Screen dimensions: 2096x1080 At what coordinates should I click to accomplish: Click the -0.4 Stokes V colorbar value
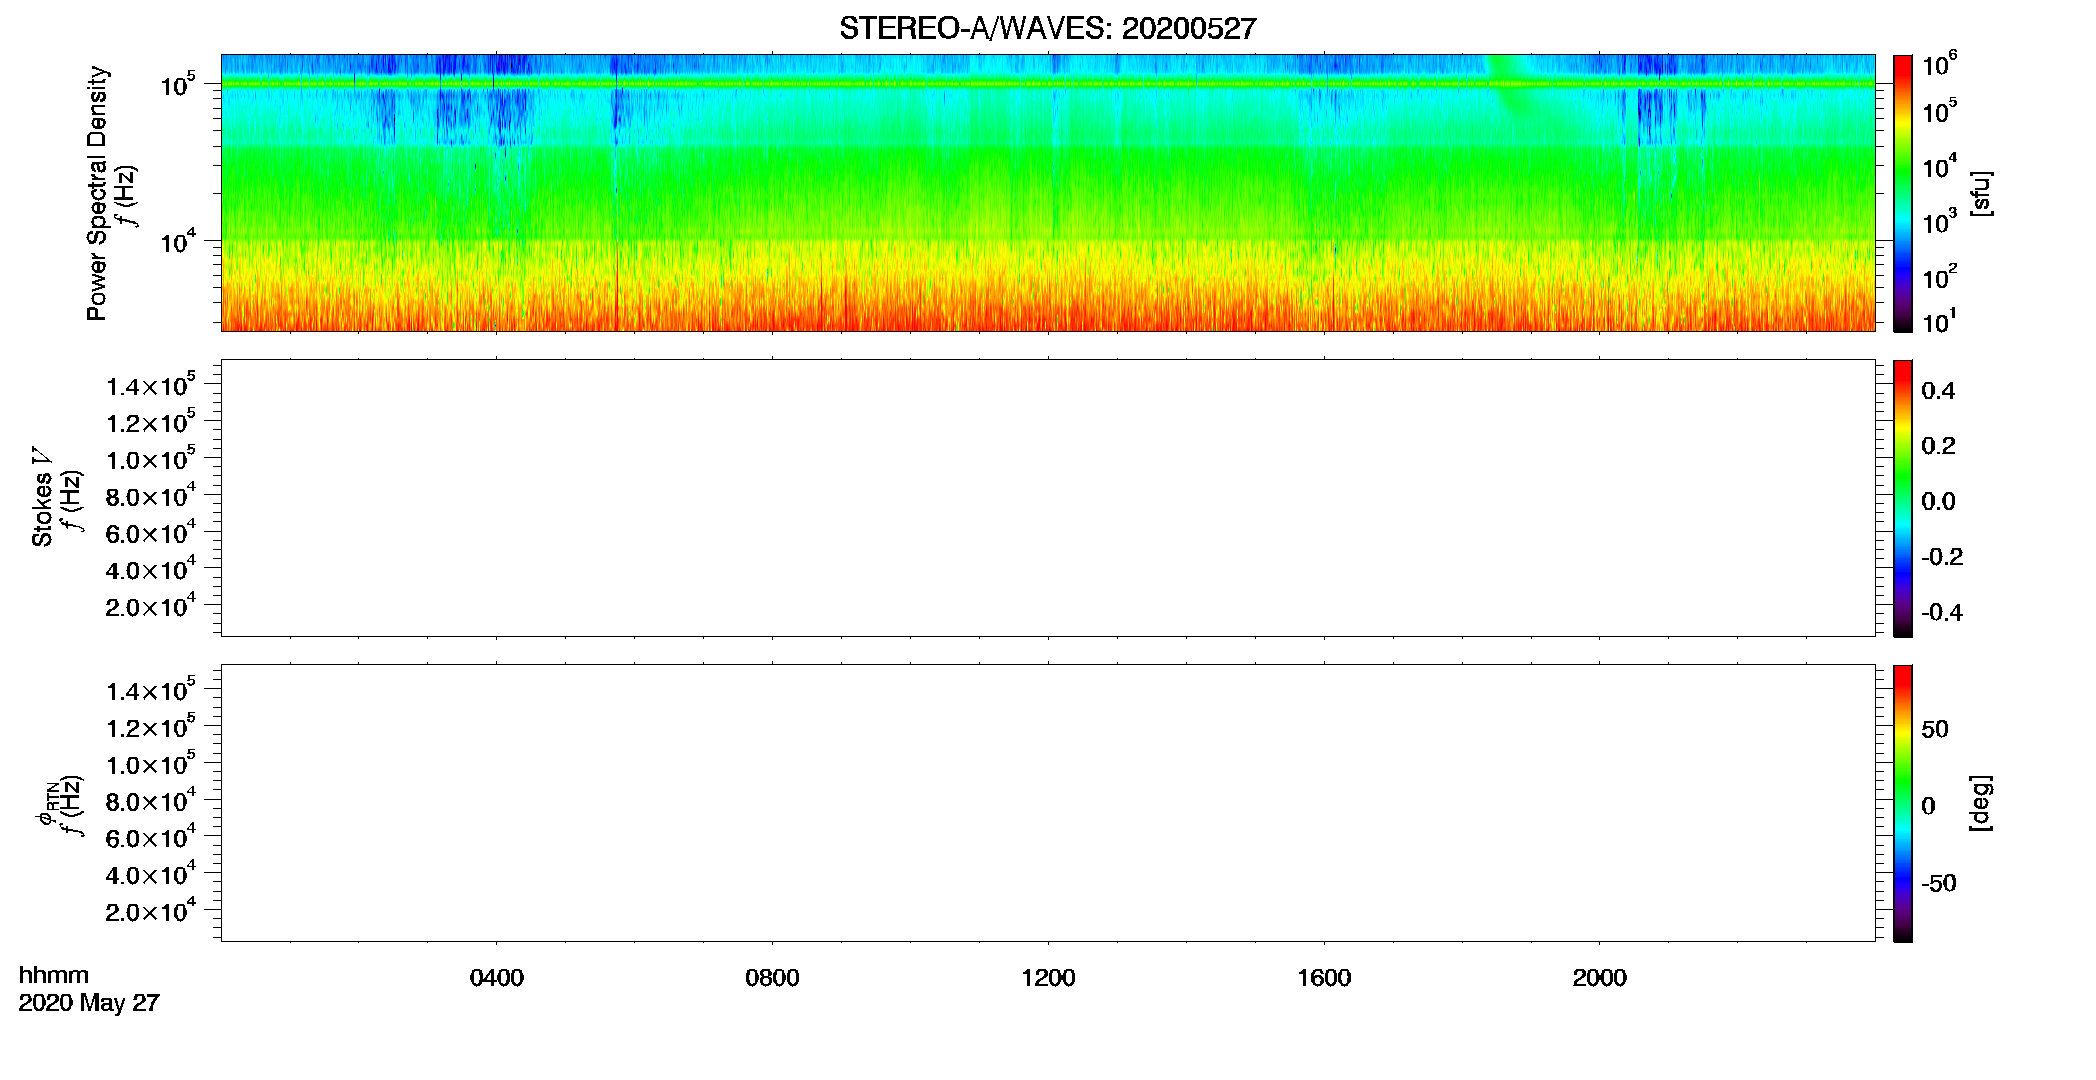tap(1942, 613)
